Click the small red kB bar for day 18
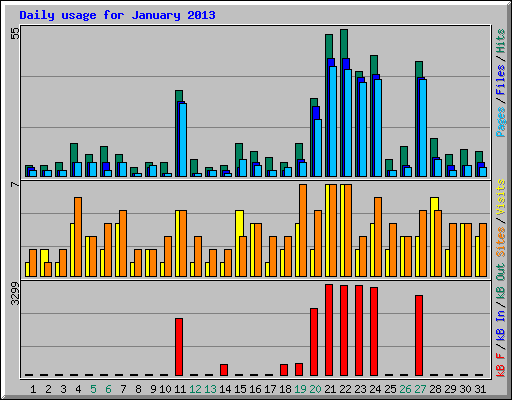This screenshot has height=400, width=512. [284, 370]
